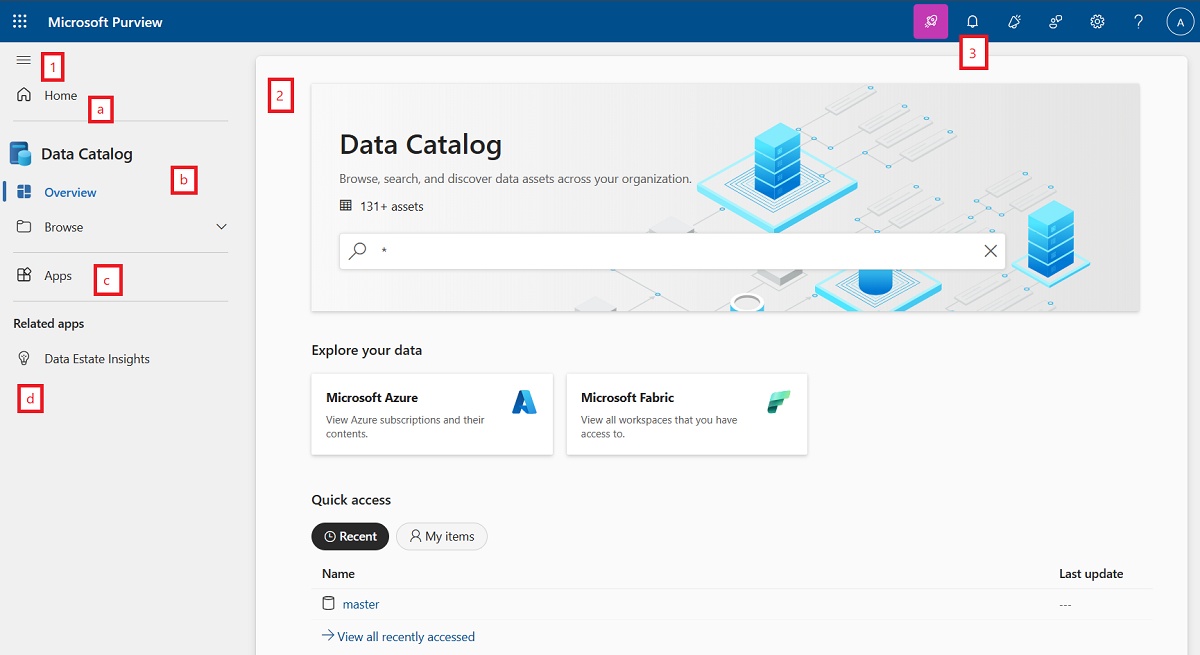Click the highlighted Copilot rocket icon
1200x655 pixels.
[930, 21]
